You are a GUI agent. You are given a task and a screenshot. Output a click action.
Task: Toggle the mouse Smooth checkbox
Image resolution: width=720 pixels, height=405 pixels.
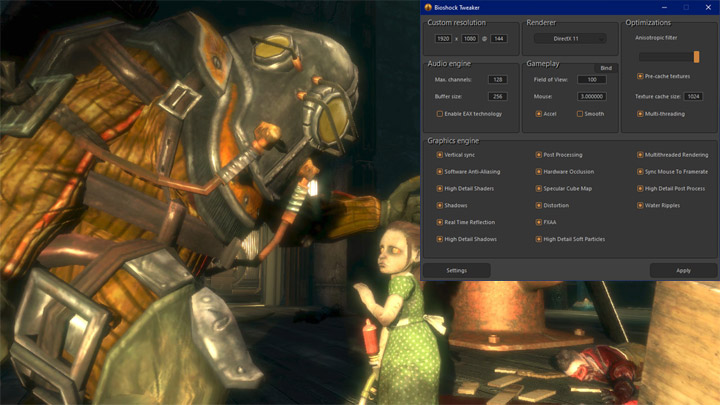pos(579,114)
